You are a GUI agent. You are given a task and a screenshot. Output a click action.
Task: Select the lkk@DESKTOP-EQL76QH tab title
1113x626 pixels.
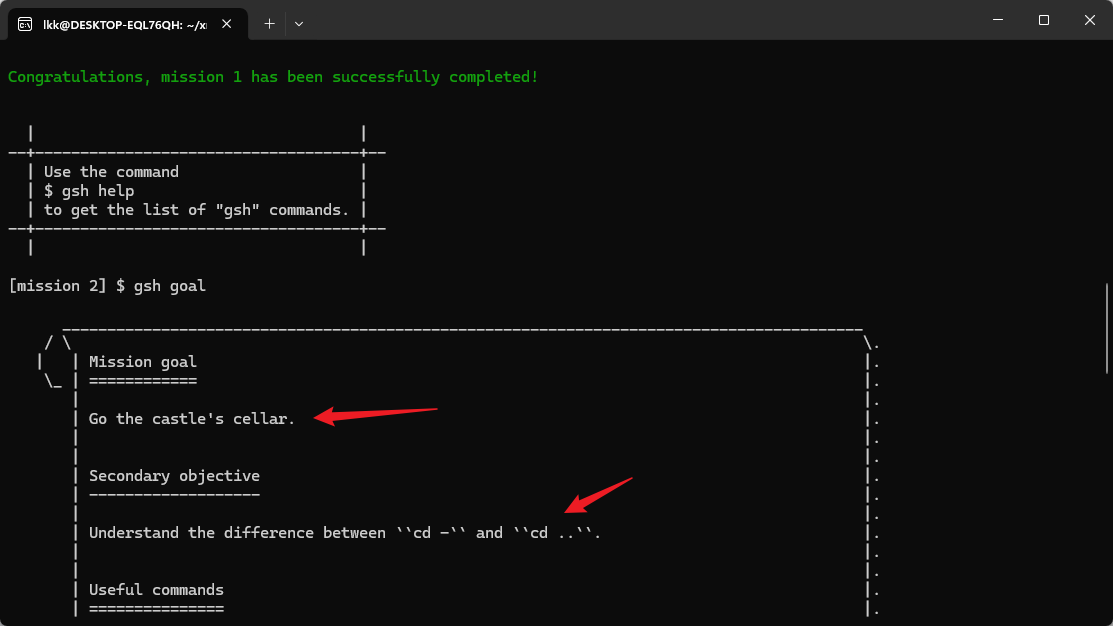pos(124,23)
